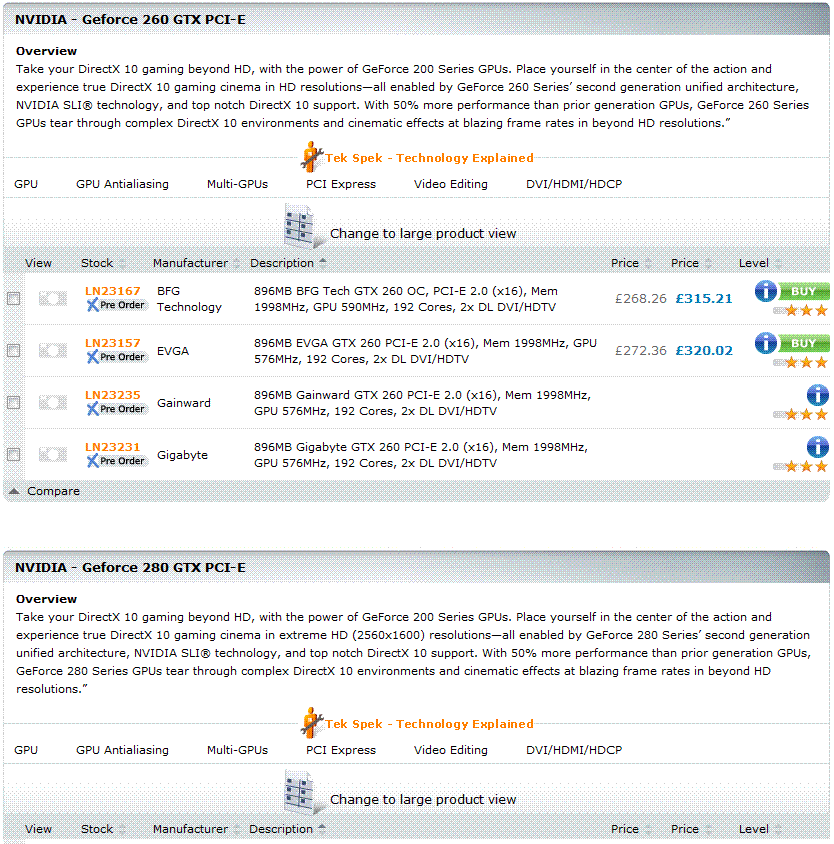Click star rating of Gainward row

pyautogui.click(x=801, y=414)
